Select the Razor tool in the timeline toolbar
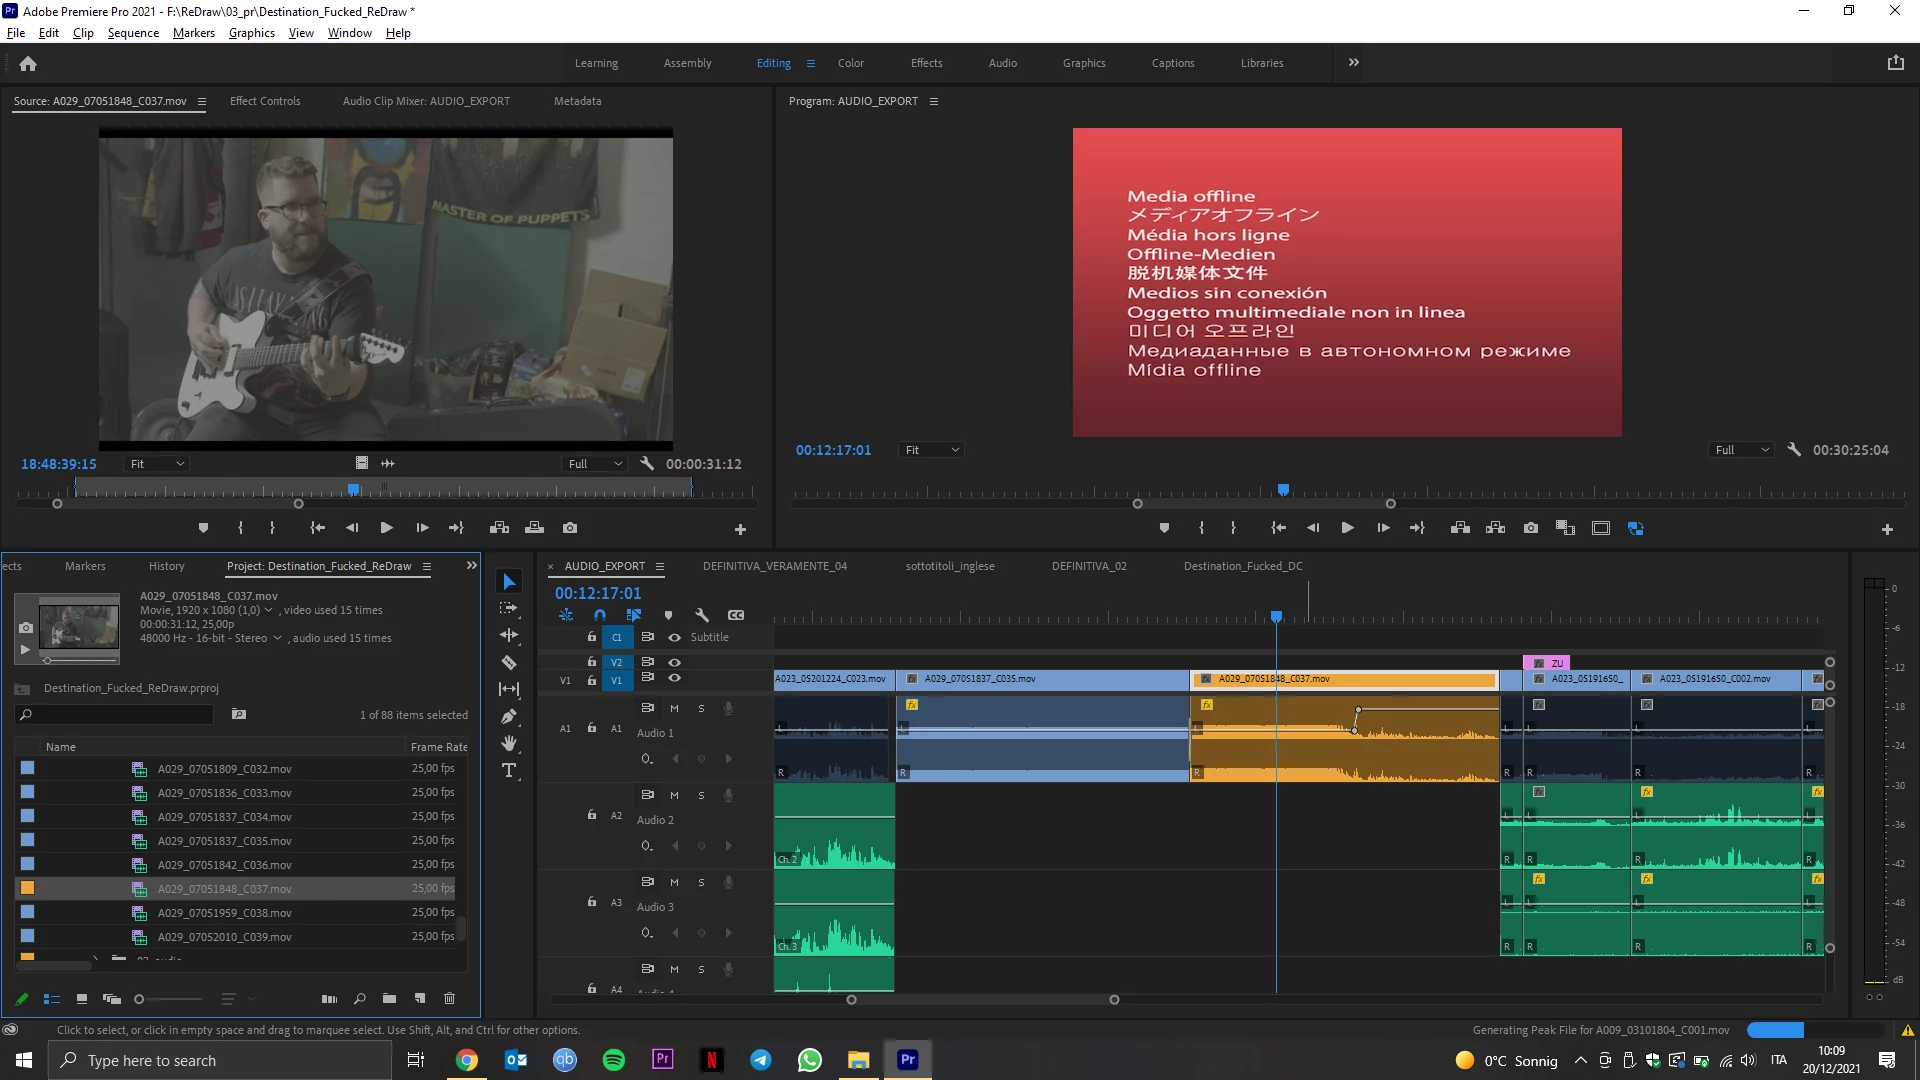Screen dimensions: 1920x1080 pyautogui.click(x=509, y=662)
